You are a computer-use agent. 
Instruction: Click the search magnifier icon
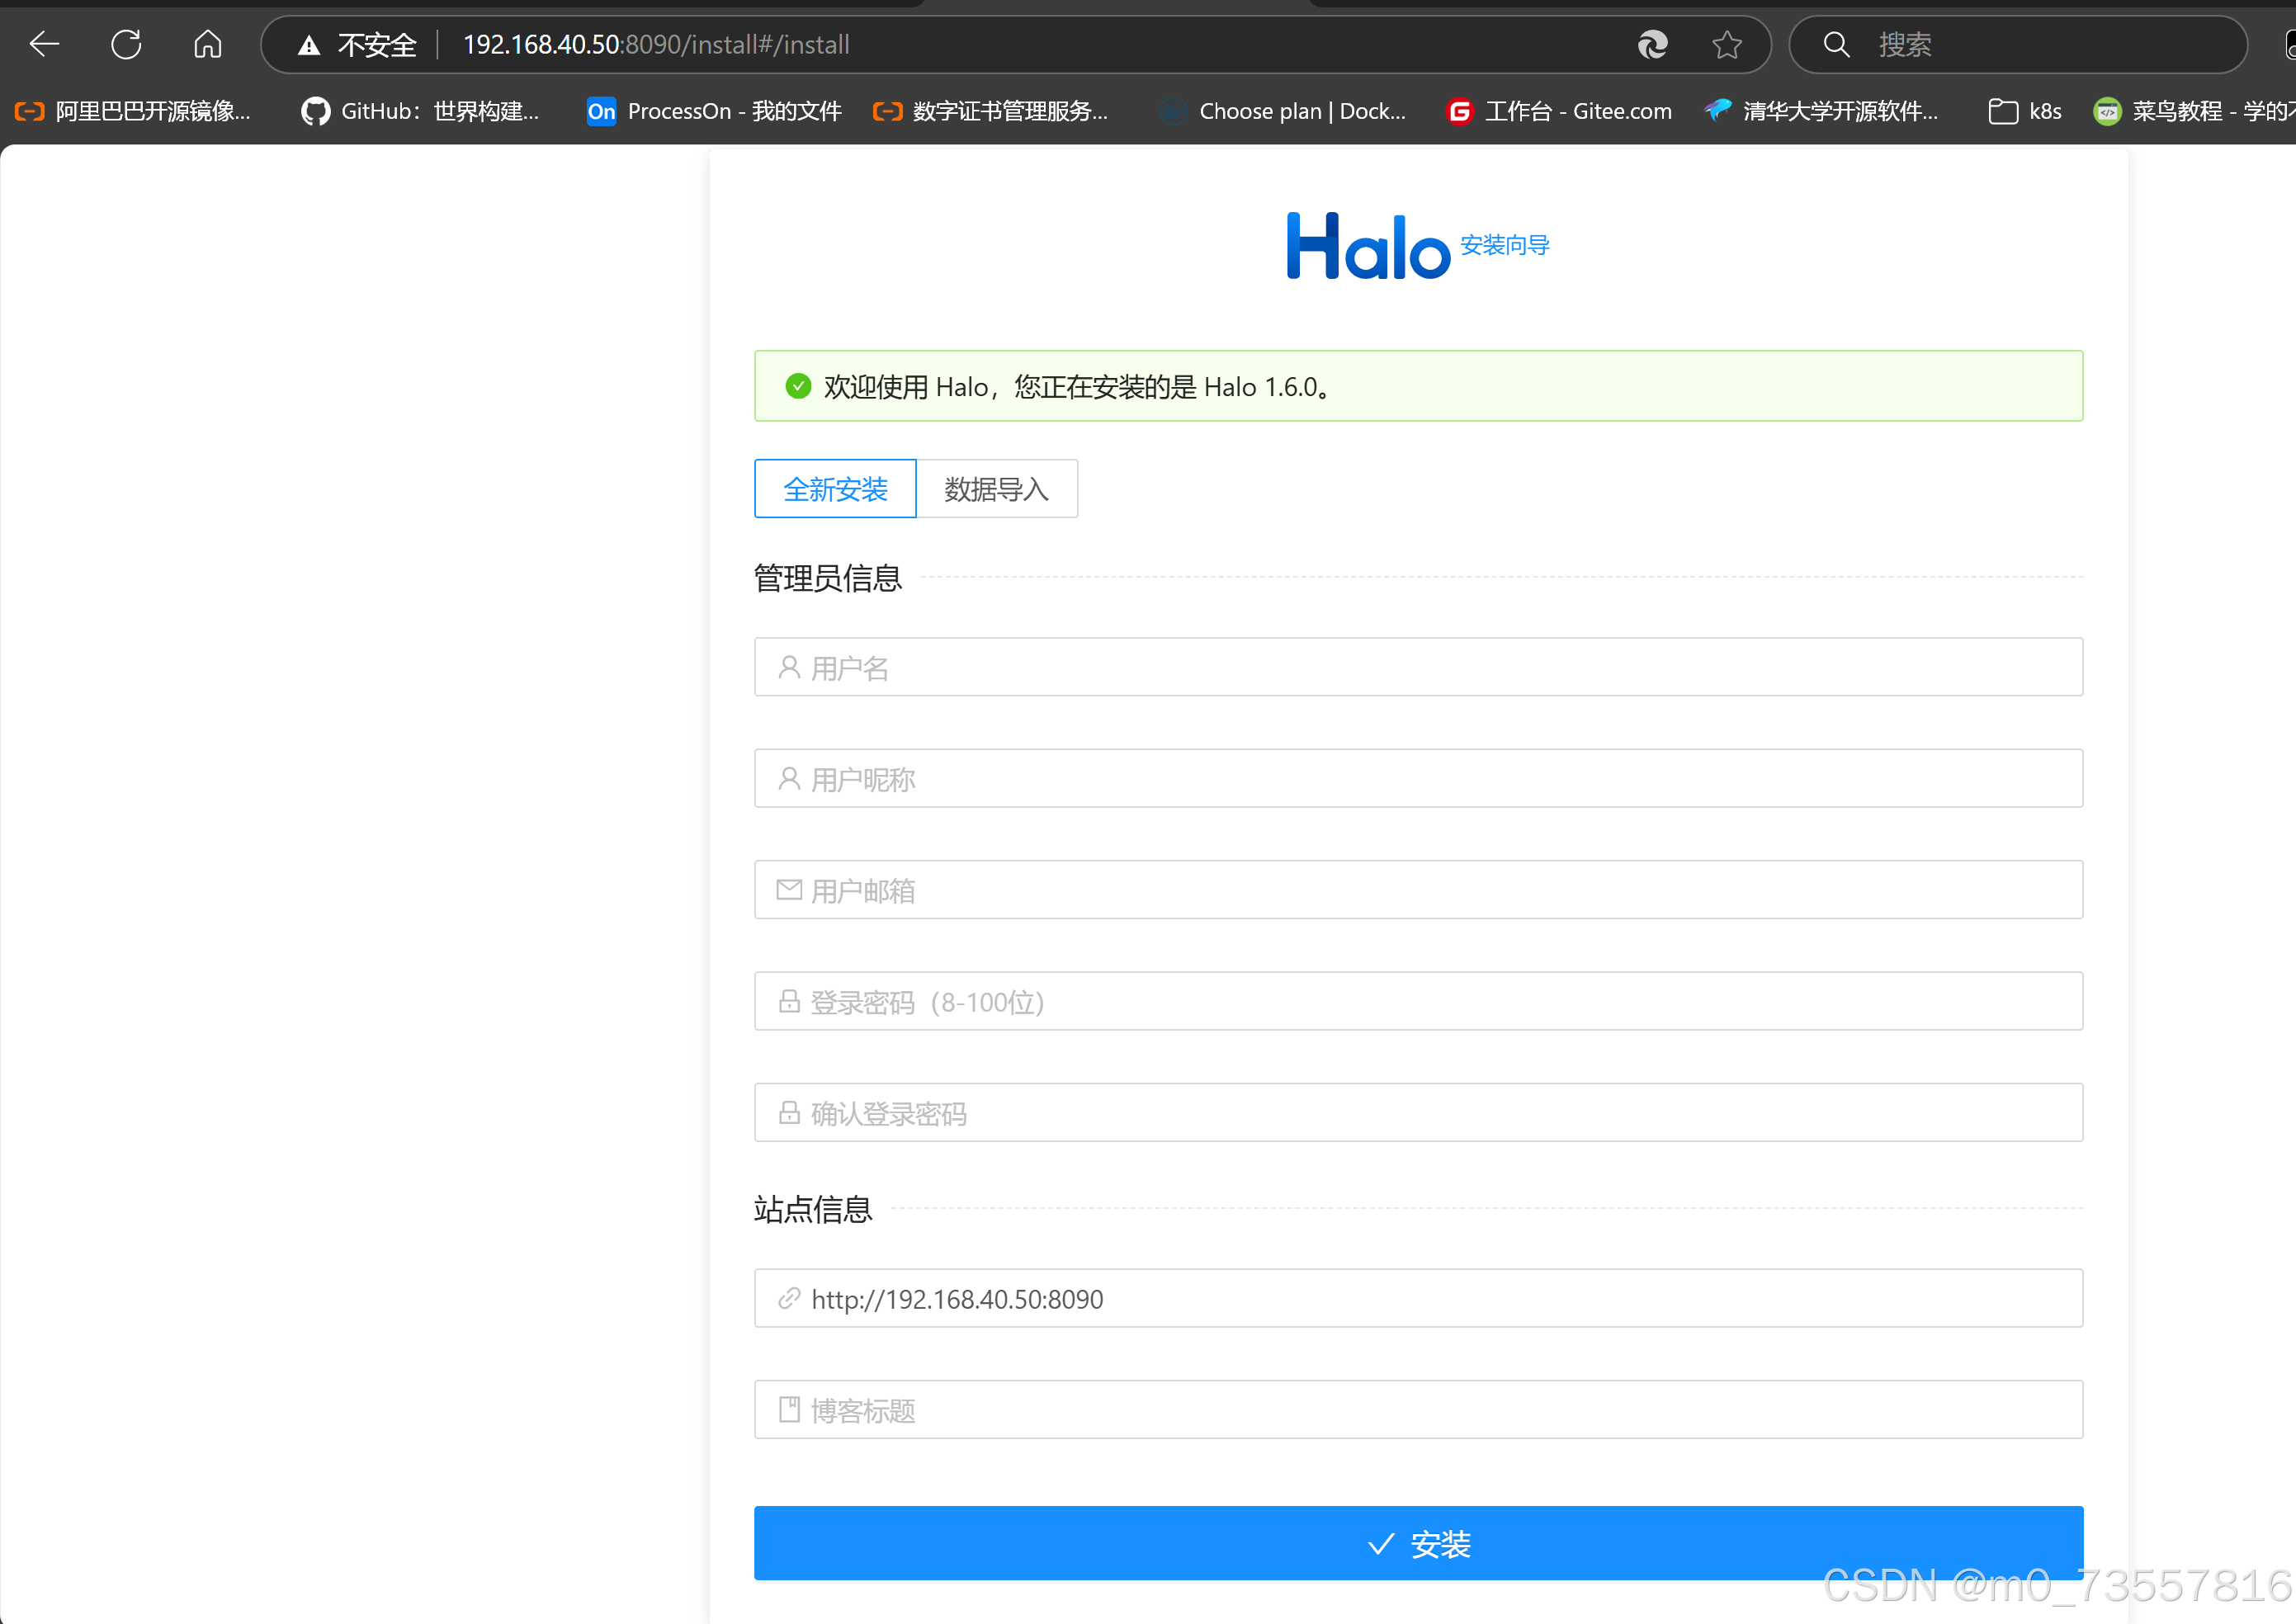(x=1836, y=44)
